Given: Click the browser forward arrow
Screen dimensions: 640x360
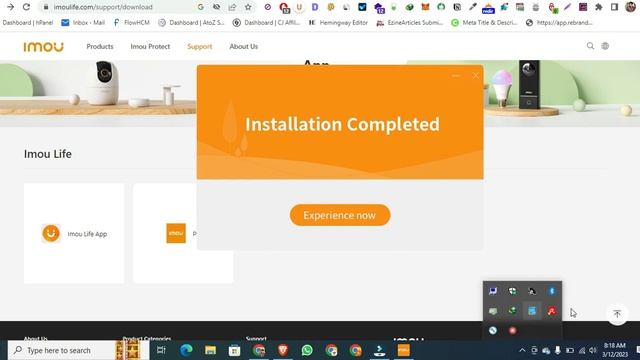Looking at the screenshot, I should point(11,7).
